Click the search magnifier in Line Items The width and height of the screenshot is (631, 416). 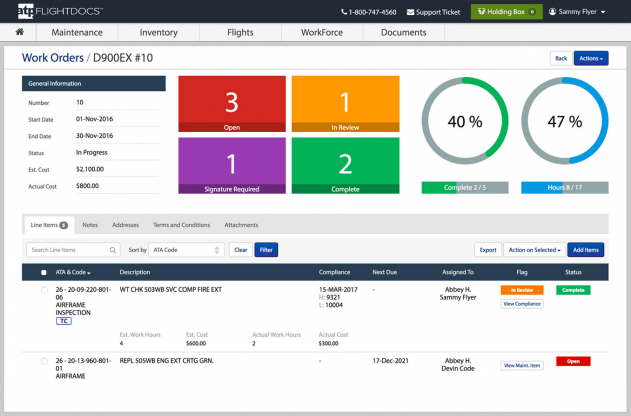pos(110,250)
